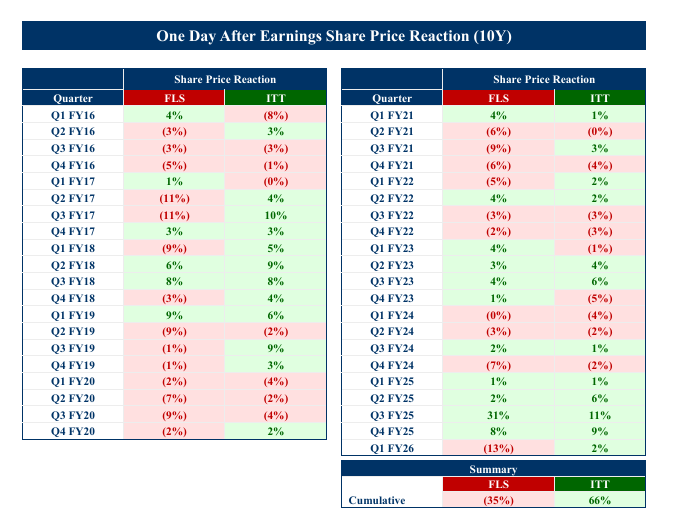Viewport: 675px width, 523px height.
Task: Select the ITT value 2% for Q1 FY26
Action: coord(600,448)
